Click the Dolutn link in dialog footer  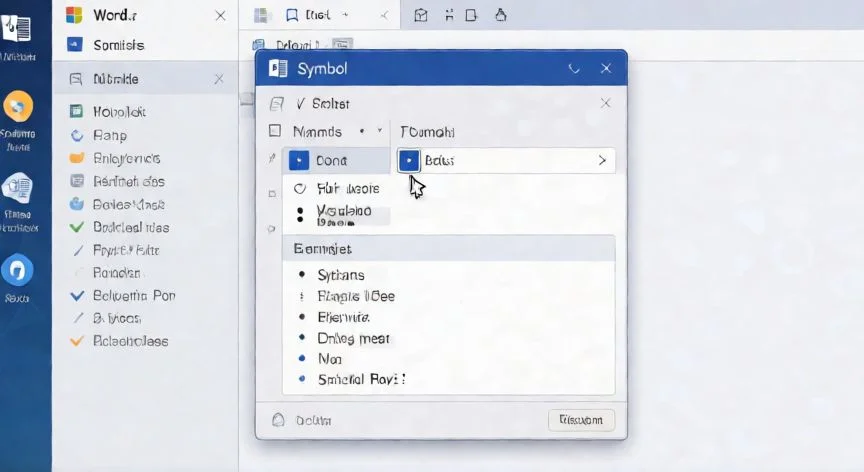coord(314,421)
